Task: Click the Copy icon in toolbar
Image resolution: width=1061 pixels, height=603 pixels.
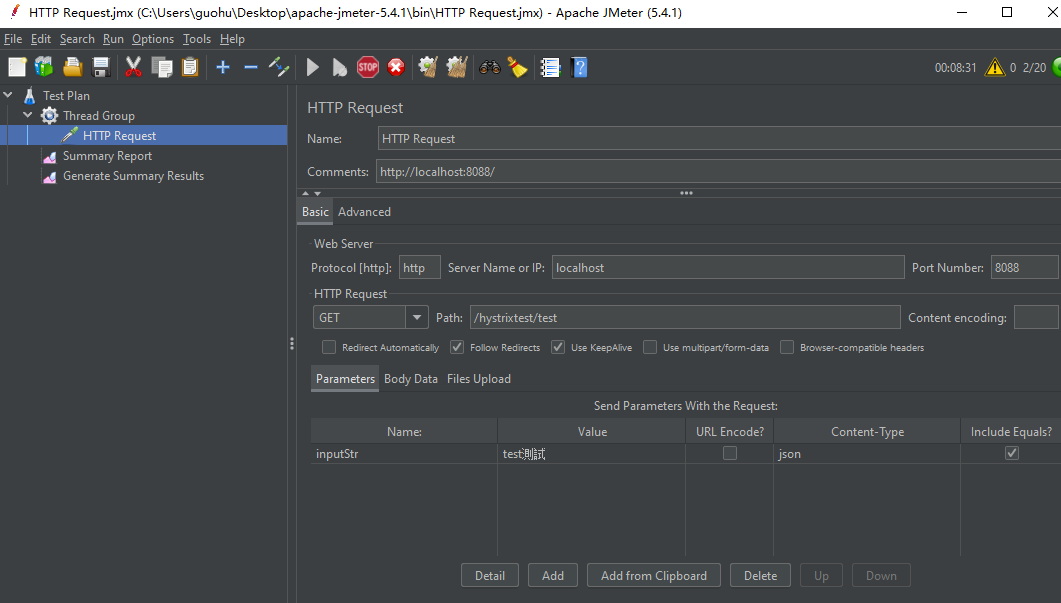Action: point(162,67)
